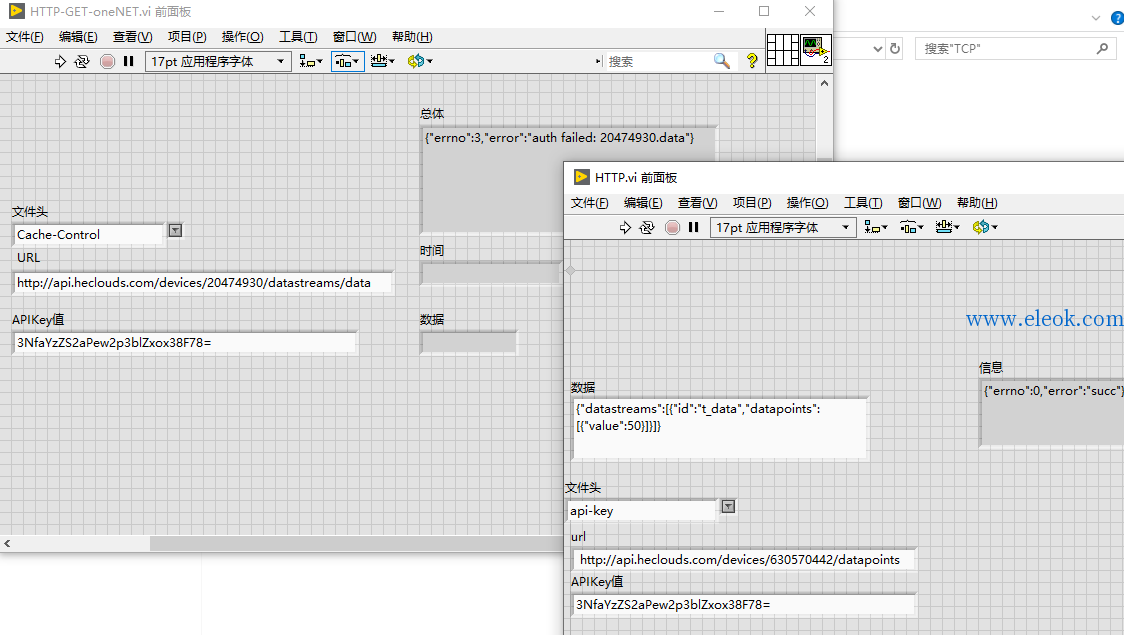Click the url field in HTTP.vi window
Screen dimensions: 1124x635
(x=744, y=560)
